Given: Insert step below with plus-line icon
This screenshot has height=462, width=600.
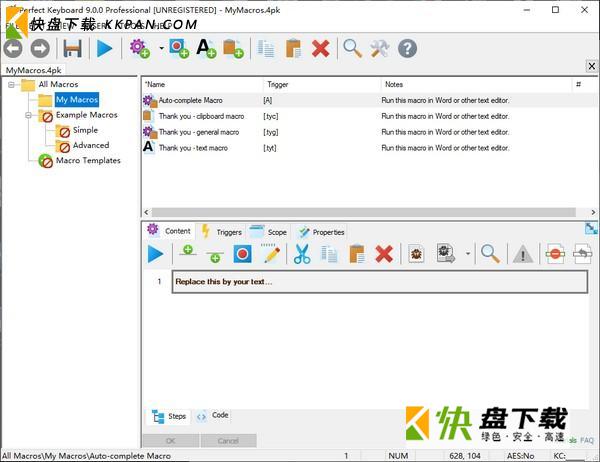Looking at the screenshot, I should pos(215,256).
